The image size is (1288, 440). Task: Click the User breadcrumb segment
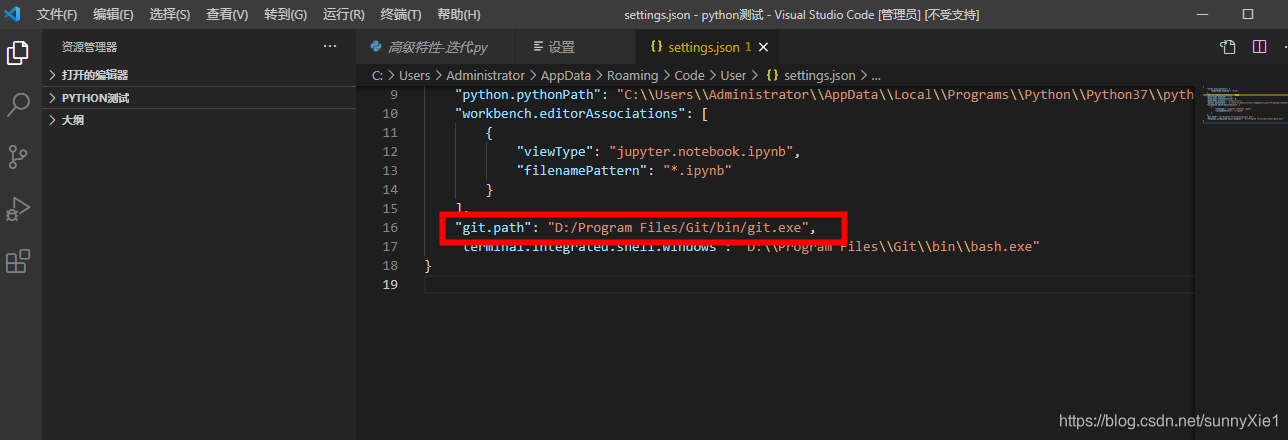[x=734, y=75]
